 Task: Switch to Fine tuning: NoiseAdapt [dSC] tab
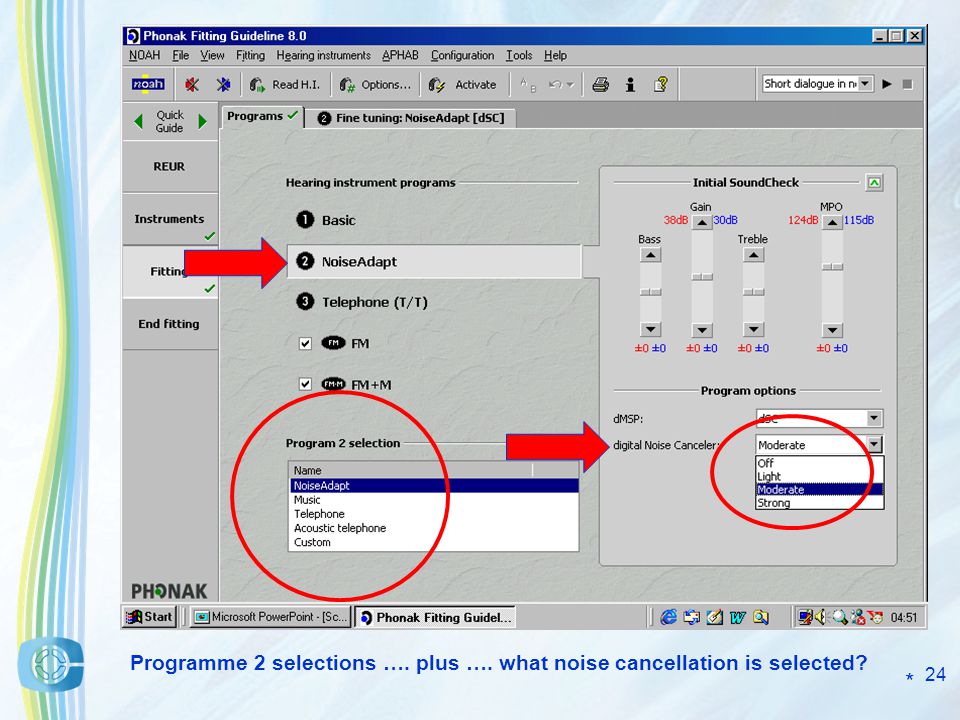click(411, 118)
